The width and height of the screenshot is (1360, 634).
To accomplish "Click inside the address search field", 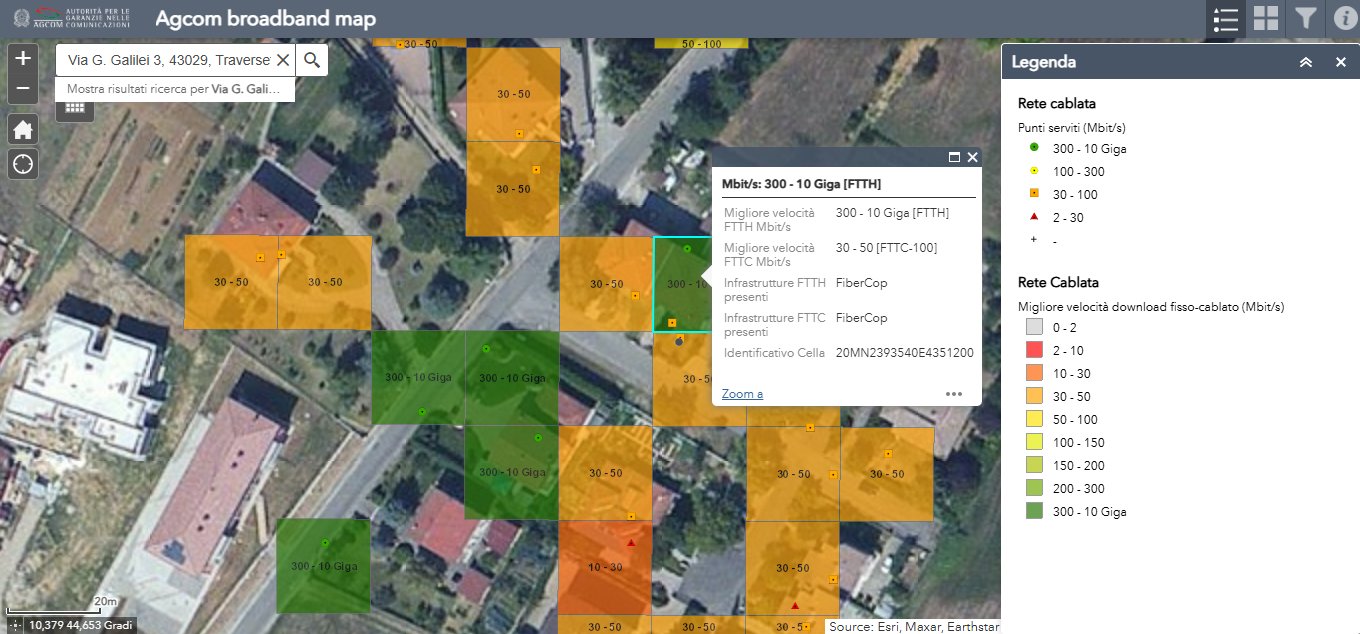I will pos(165,60).
